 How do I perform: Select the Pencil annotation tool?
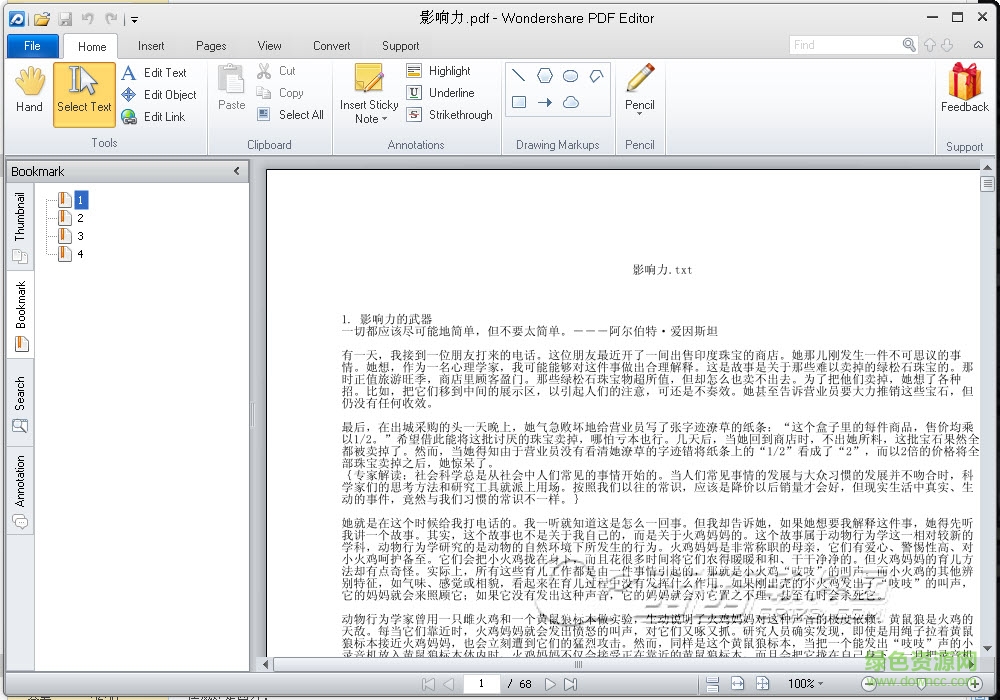640,80
